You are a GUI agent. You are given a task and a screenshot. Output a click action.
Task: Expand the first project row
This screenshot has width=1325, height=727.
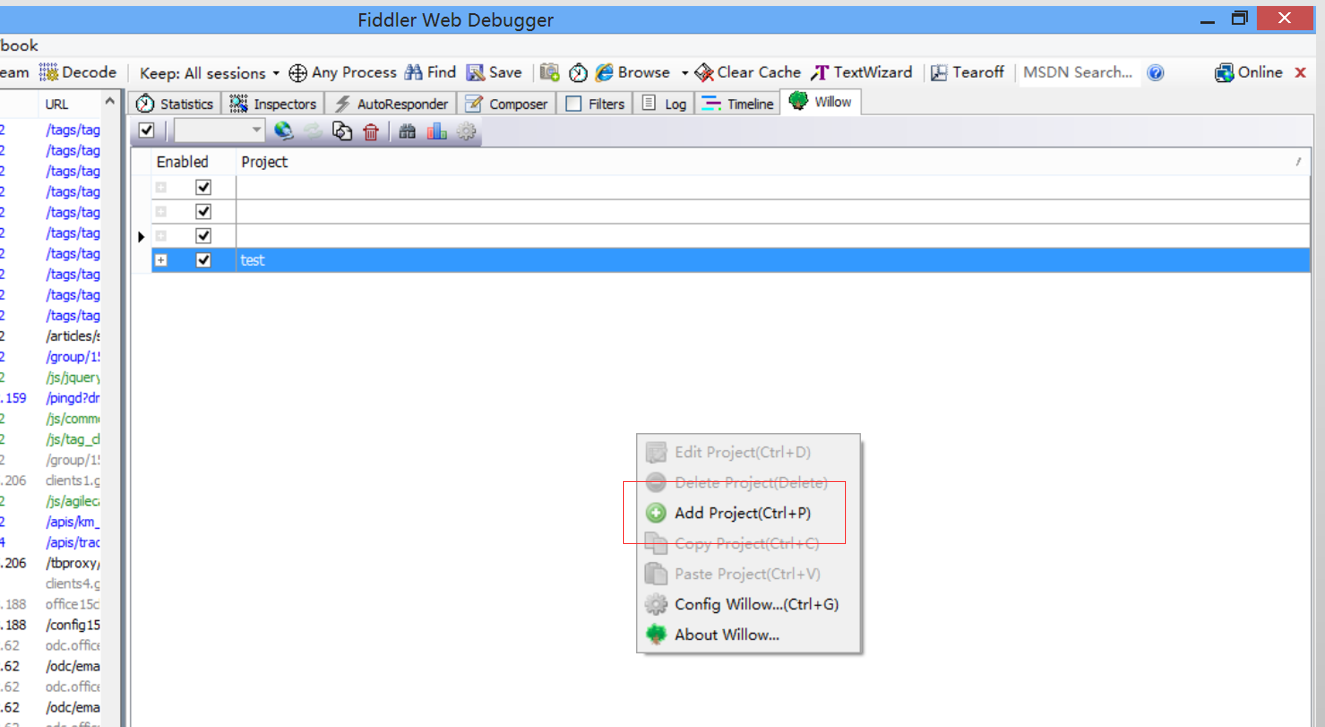tap(161, 187)
